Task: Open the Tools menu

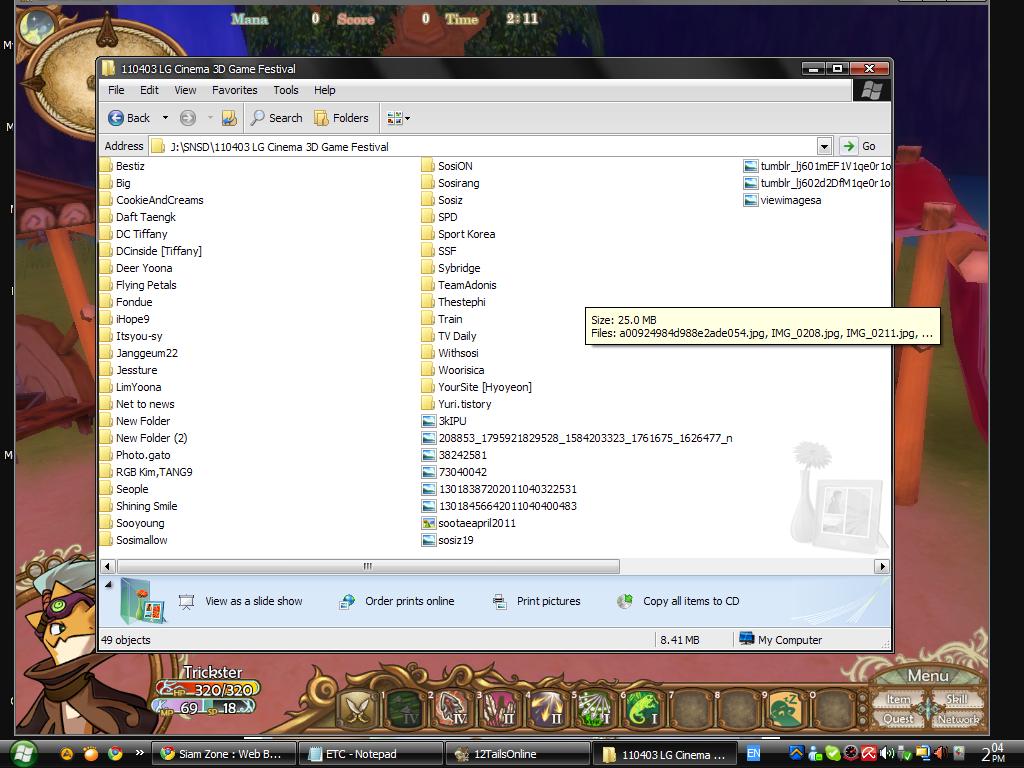Action: click(286, 90)
